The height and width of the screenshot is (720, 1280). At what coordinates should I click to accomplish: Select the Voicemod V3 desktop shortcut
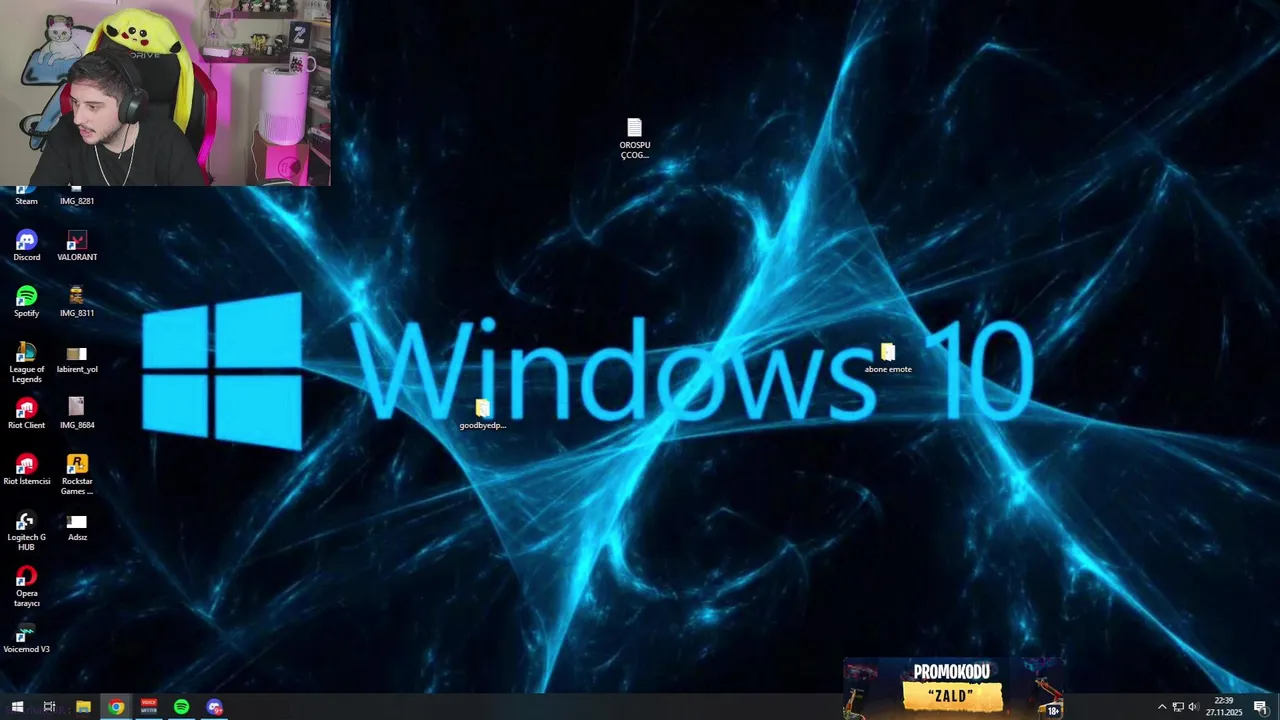tap(26, 638)
